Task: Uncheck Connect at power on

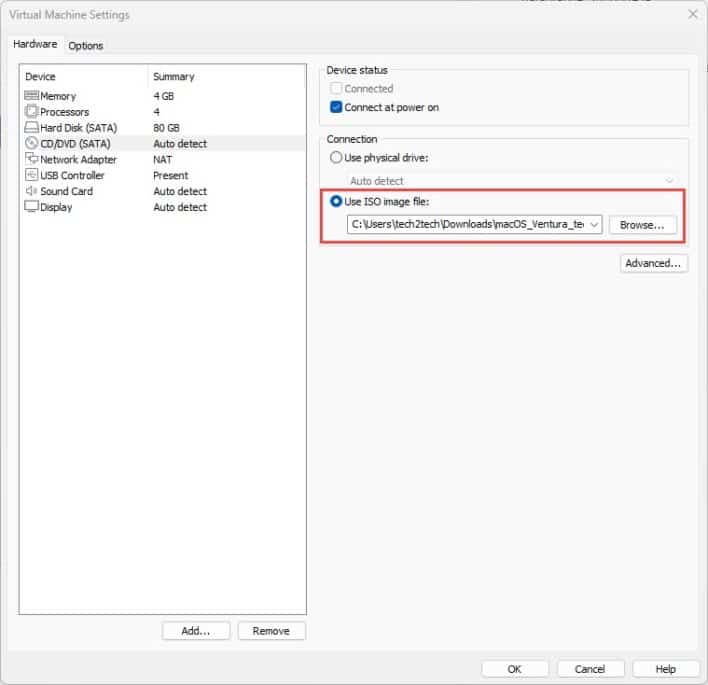Action: coord(337,107)
